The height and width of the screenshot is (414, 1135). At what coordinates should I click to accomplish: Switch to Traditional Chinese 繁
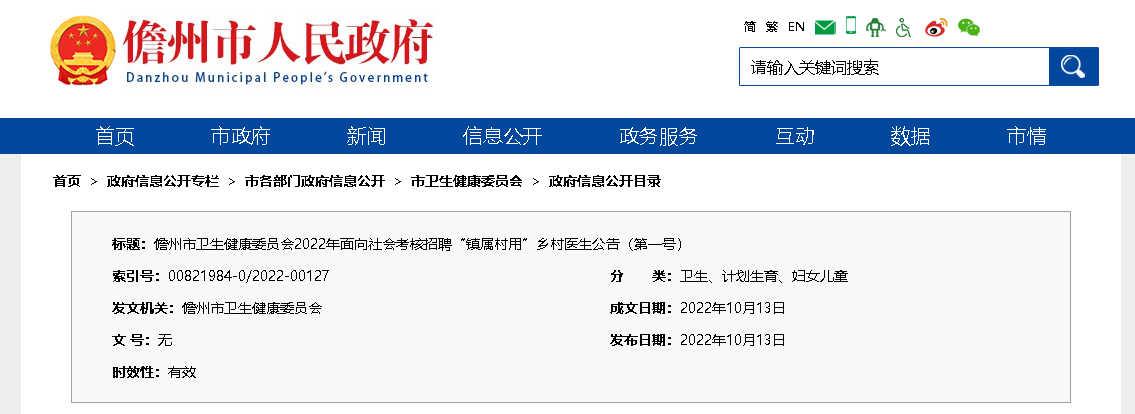(x=772, y=27)
